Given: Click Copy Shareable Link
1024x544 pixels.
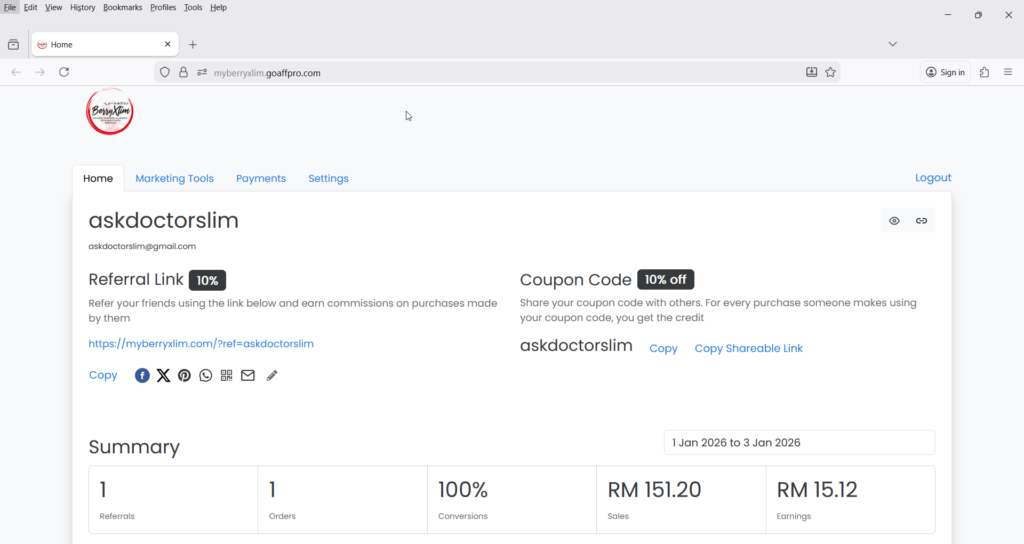Looking at the screenshot, I should tap(748, 348).
